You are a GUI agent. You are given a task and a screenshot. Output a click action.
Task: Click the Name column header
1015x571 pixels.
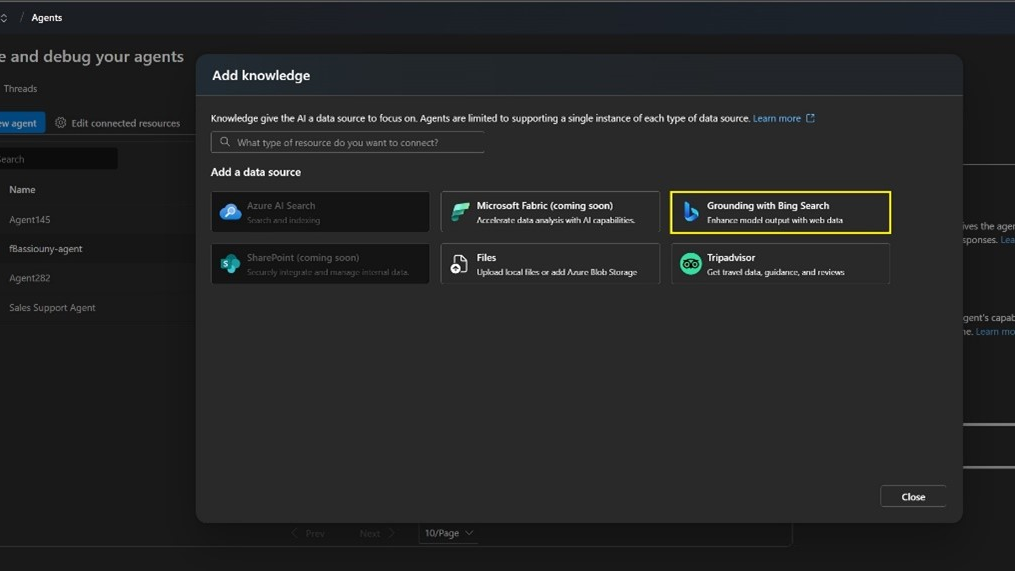[22, 190]
